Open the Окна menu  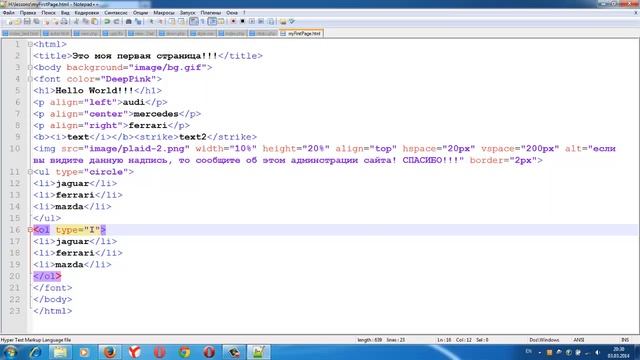pyautogui.click(x=231, y=13)
